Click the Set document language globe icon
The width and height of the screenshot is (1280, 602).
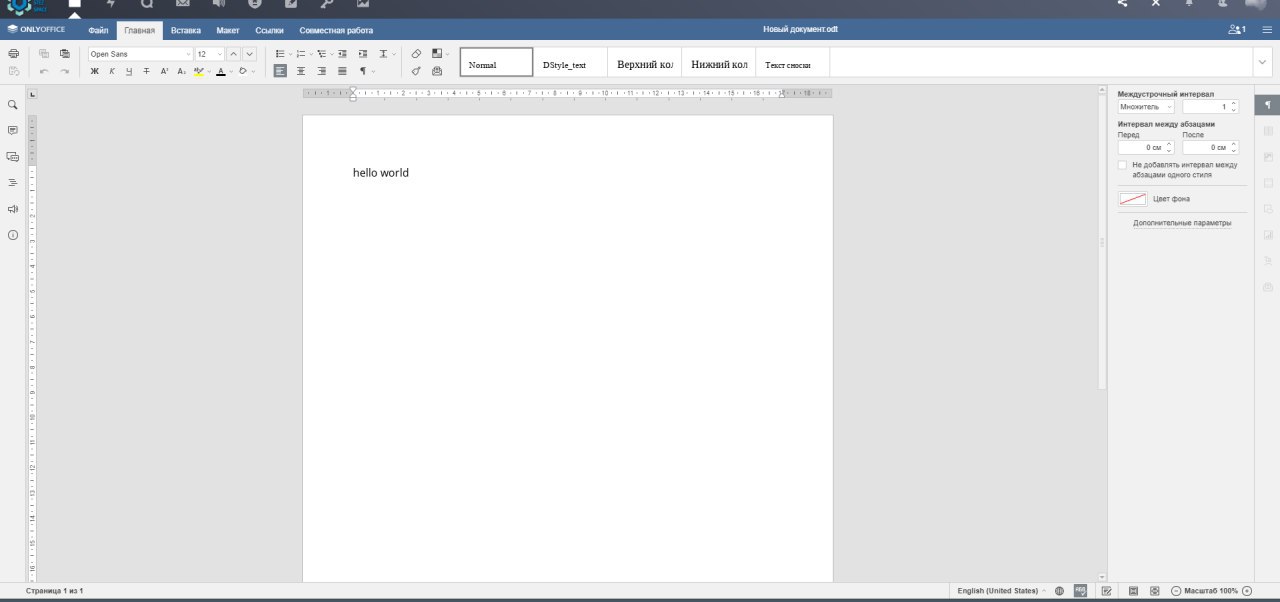(1060, 591)
